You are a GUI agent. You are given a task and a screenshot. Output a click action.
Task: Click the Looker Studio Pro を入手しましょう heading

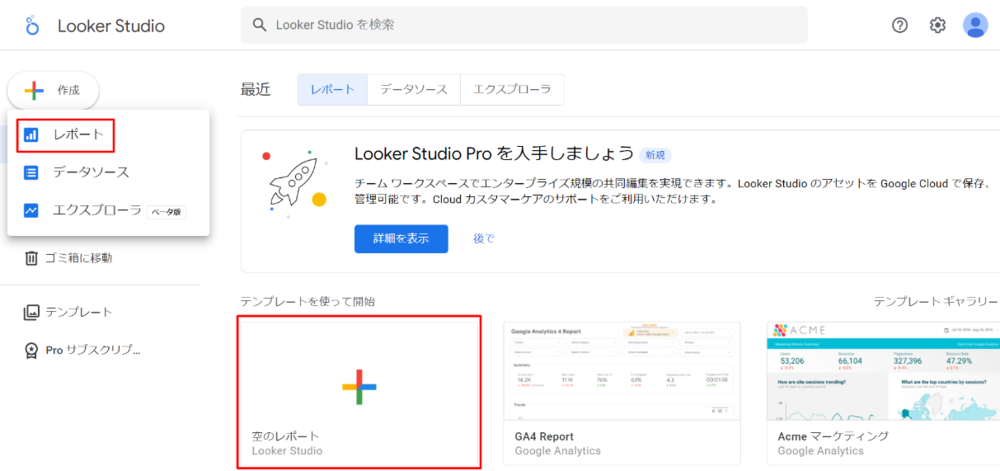[494, 154]
